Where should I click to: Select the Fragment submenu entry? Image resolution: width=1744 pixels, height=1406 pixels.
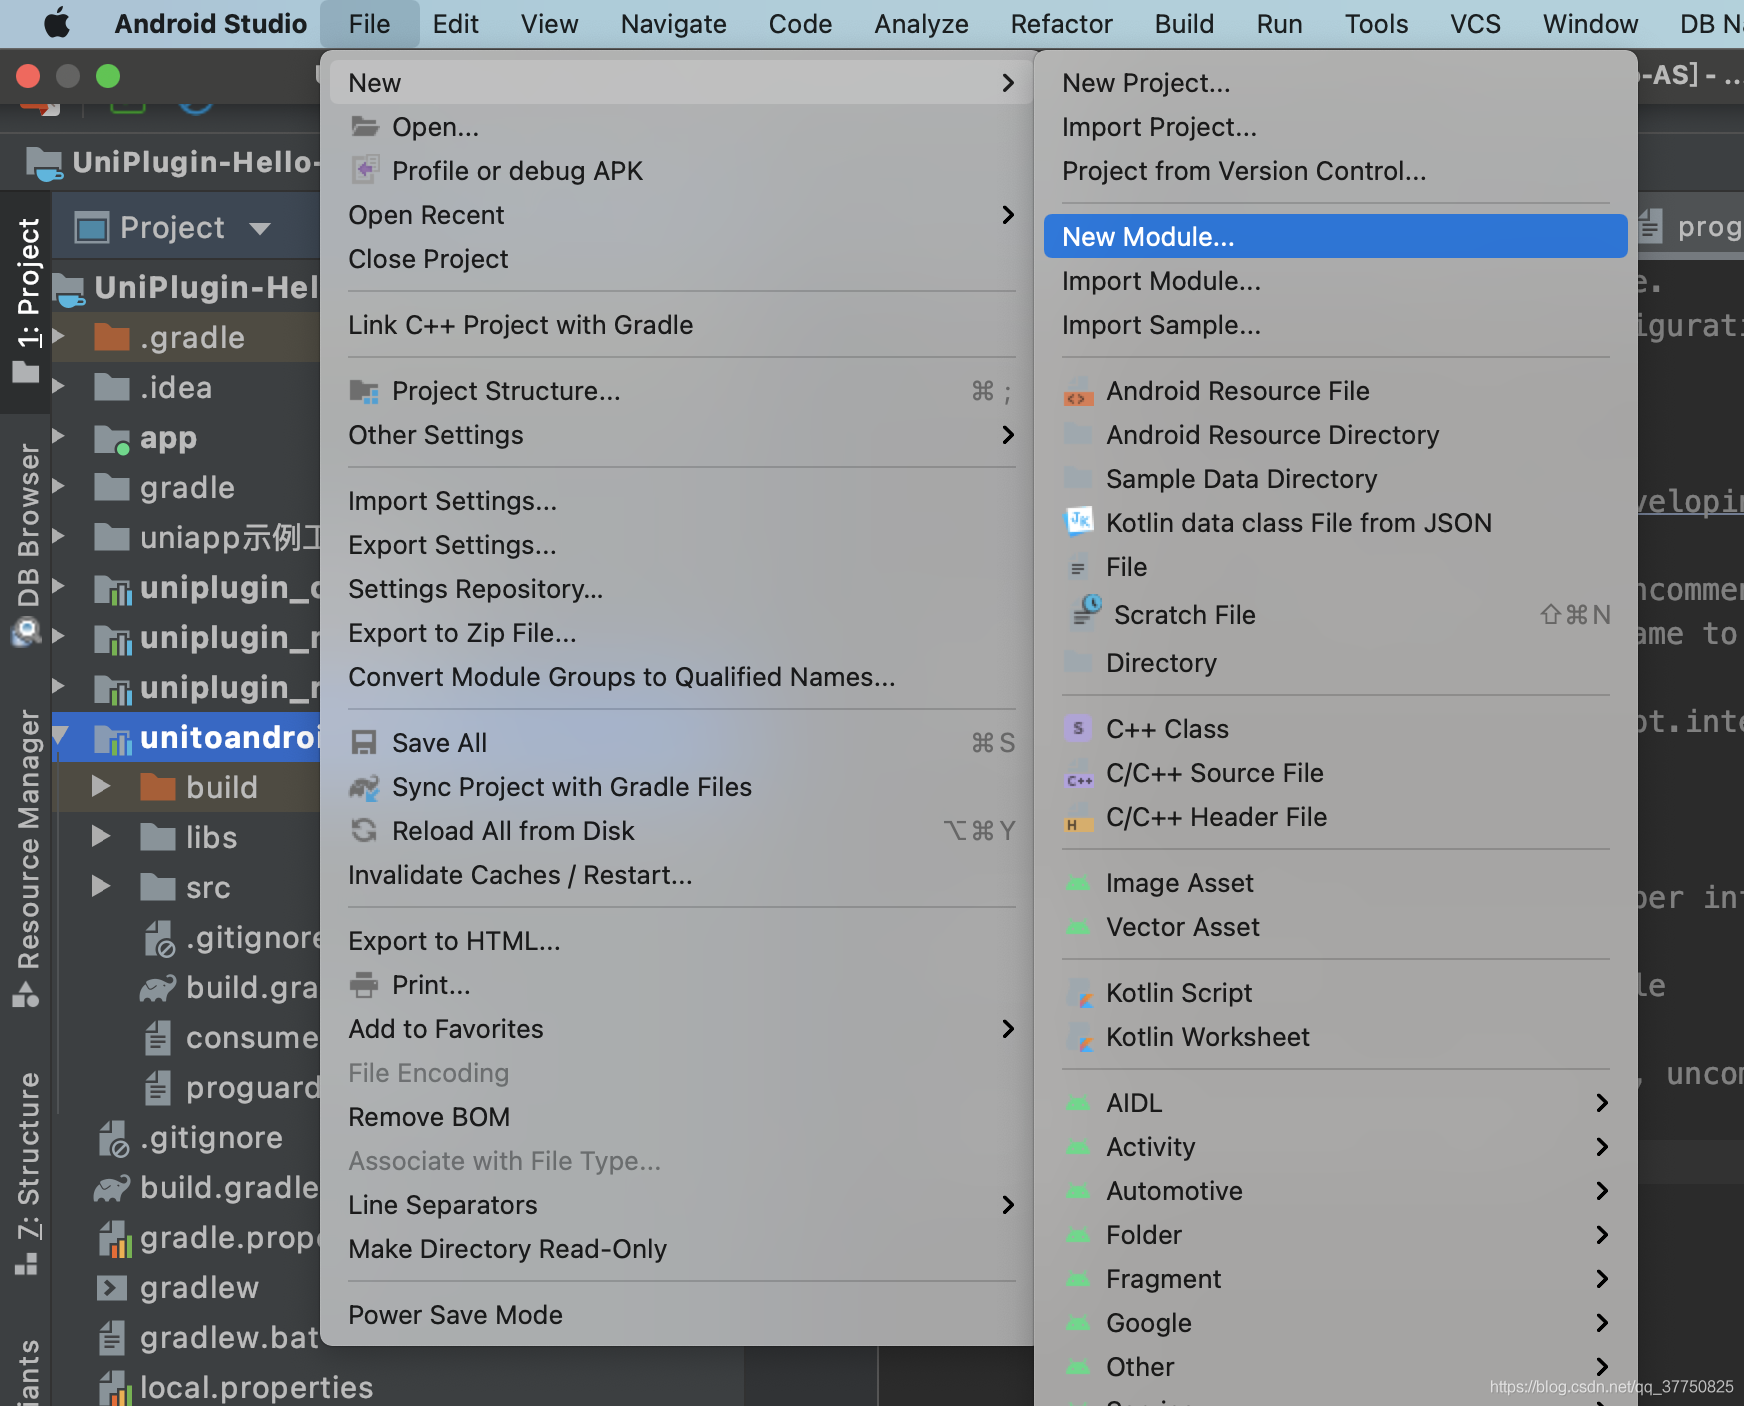pyautogui.click(x=1335, y=1279)
